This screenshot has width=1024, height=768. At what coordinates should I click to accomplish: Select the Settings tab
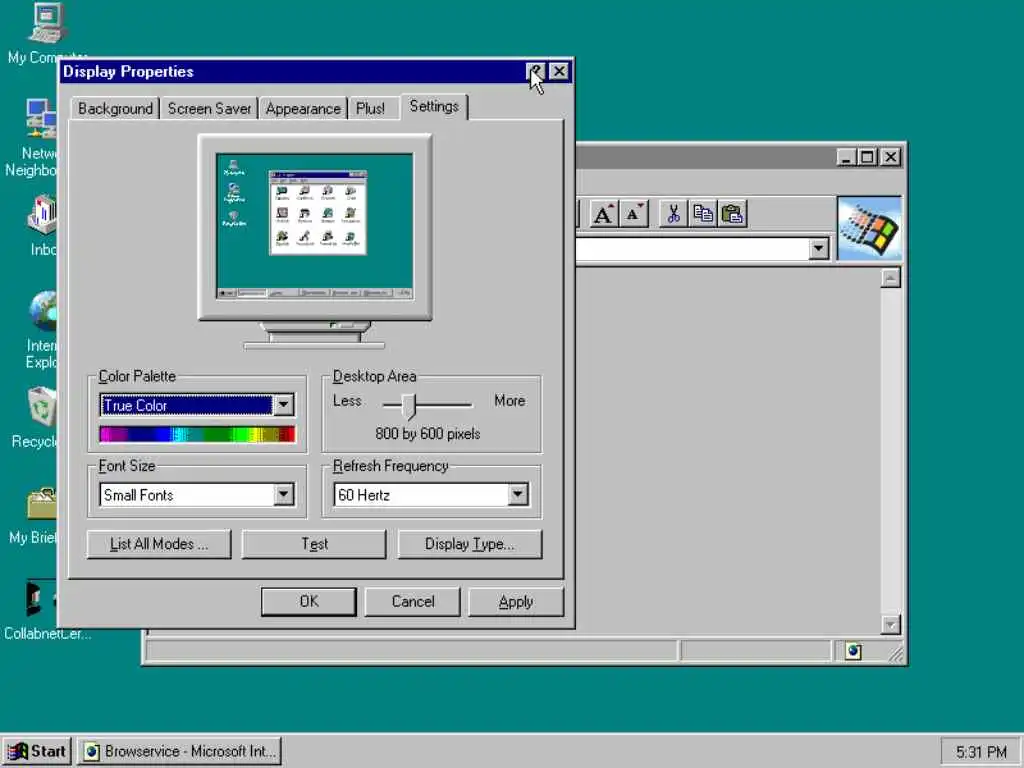click(434, 106)
